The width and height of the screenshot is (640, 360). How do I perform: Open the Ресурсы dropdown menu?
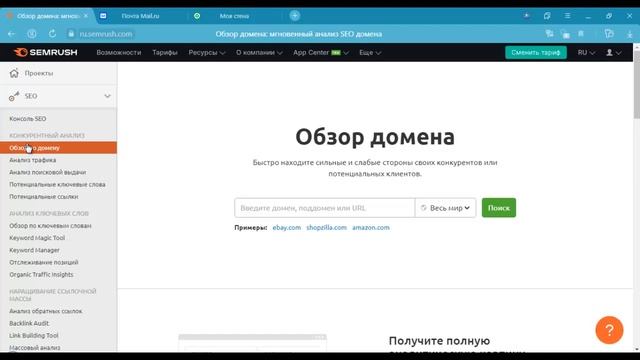[207, 53]
